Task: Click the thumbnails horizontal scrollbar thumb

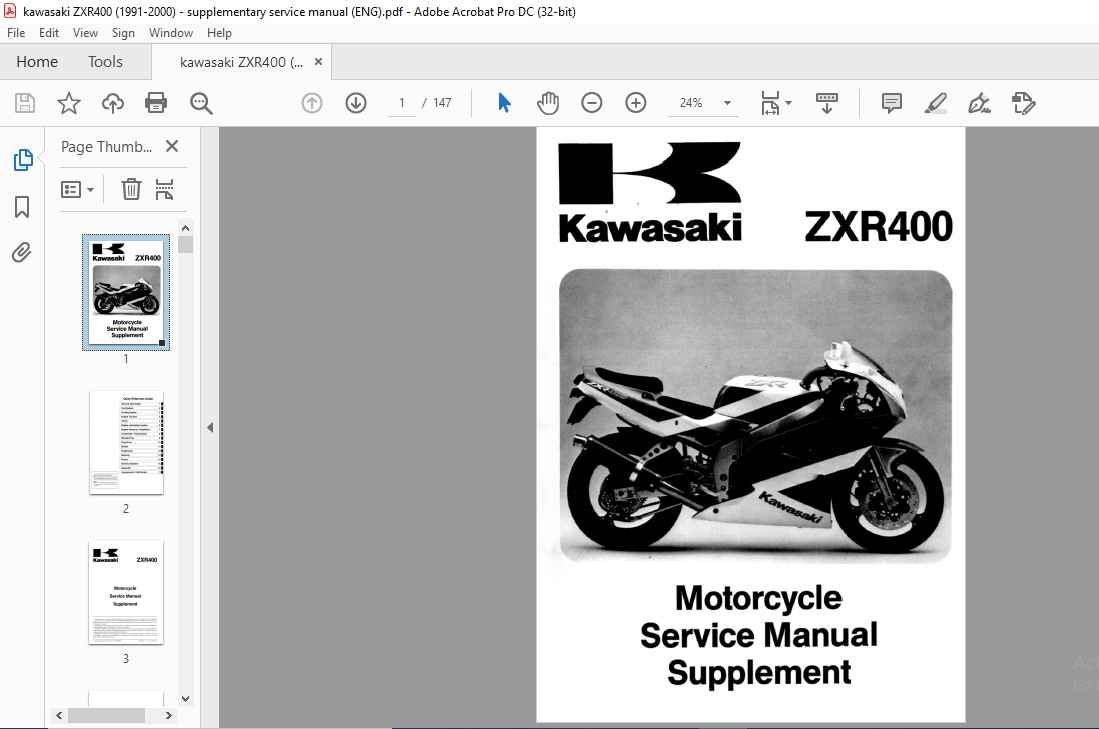Action: coord(107,716)
